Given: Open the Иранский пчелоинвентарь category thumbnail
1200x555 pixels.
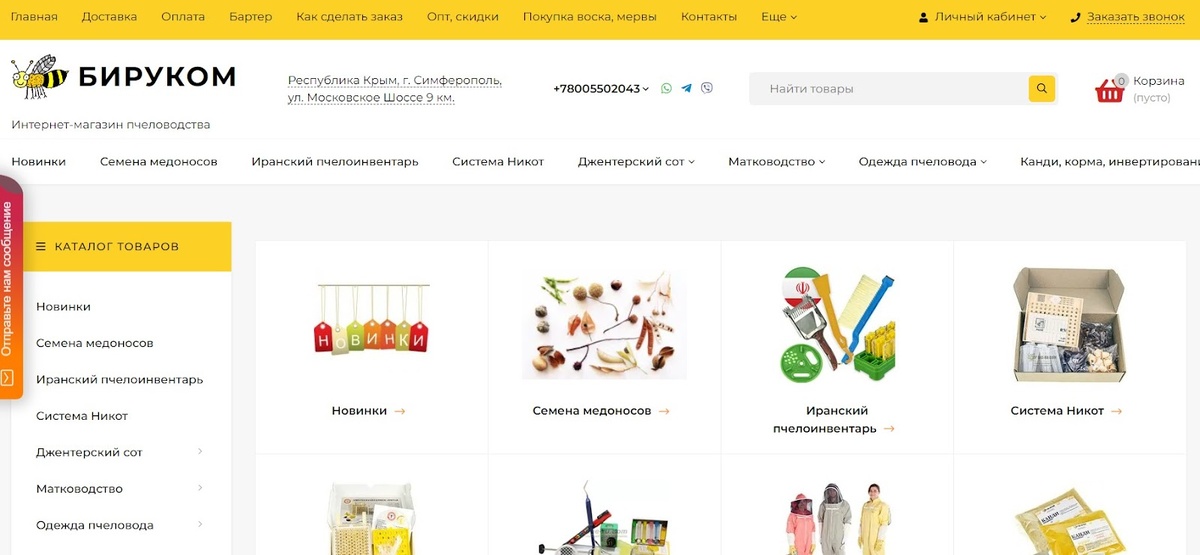Looking at the screenshot, I should point(837,325).
